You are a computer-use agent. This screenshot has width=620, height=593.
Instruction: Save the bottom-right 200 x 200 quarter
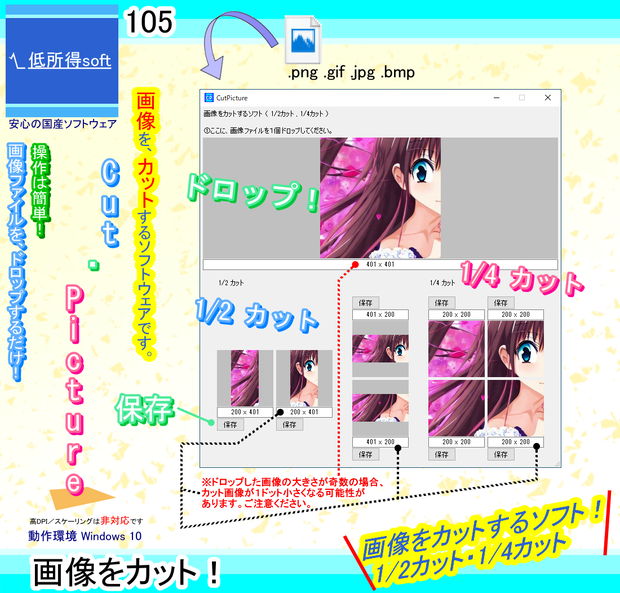tap(501, 455)
